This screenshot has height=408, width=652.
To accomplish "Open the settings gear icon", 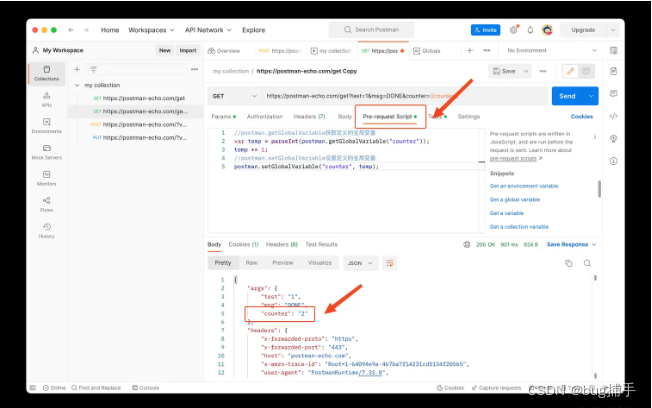I will [514, 30].
